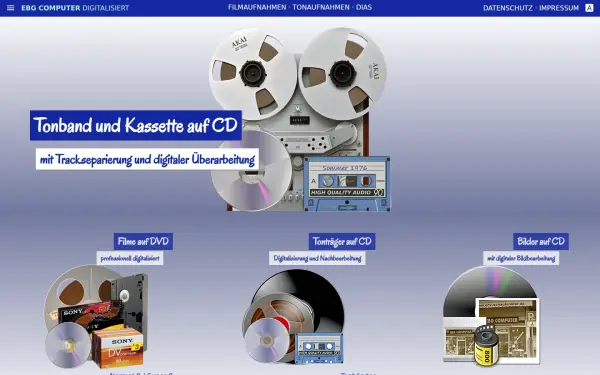Click the professionell digitalisiert label

pyautogui.click(x=130, y=258)
